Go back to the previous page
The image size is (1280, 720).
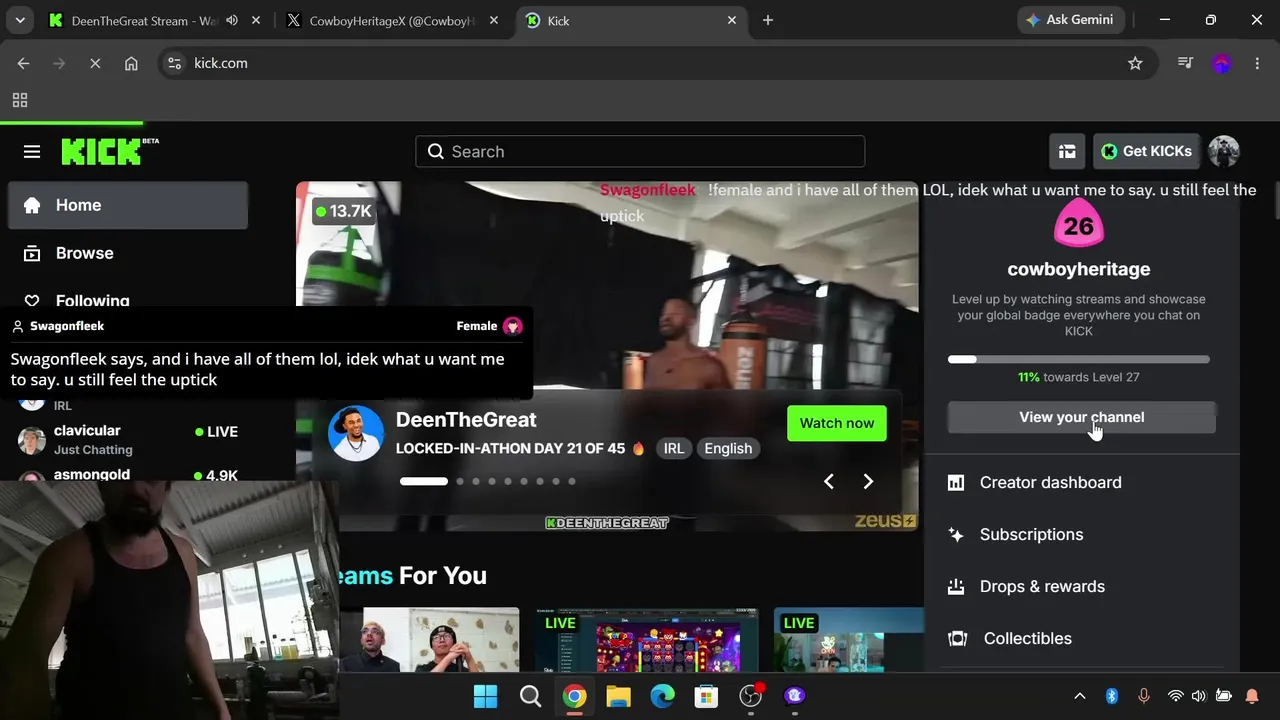tap(24, 63)
